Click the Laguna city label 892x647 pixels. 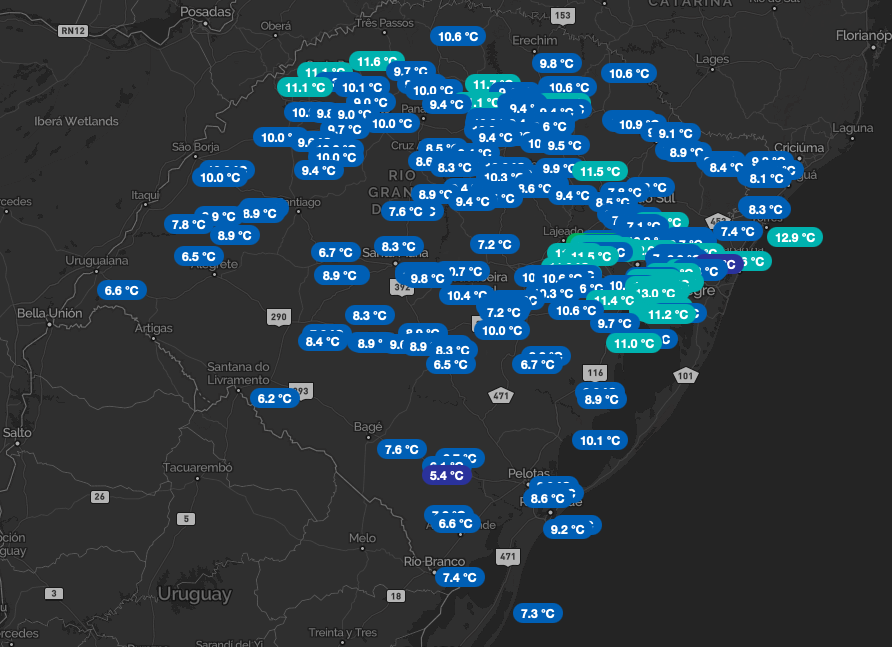click(853, 128)
